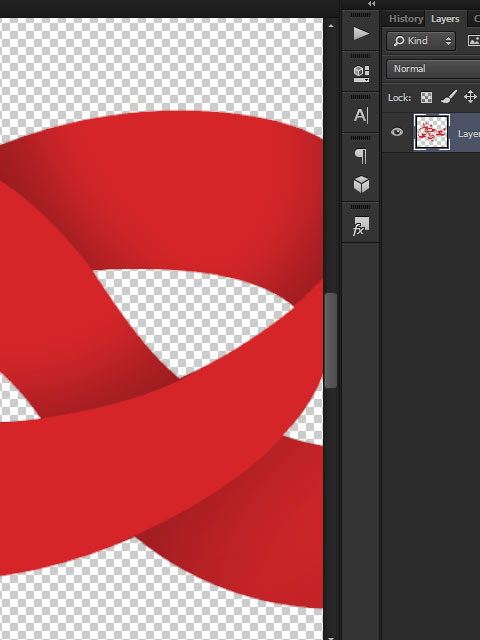
Task: Switch to the History tab
Action: [406, 19]
